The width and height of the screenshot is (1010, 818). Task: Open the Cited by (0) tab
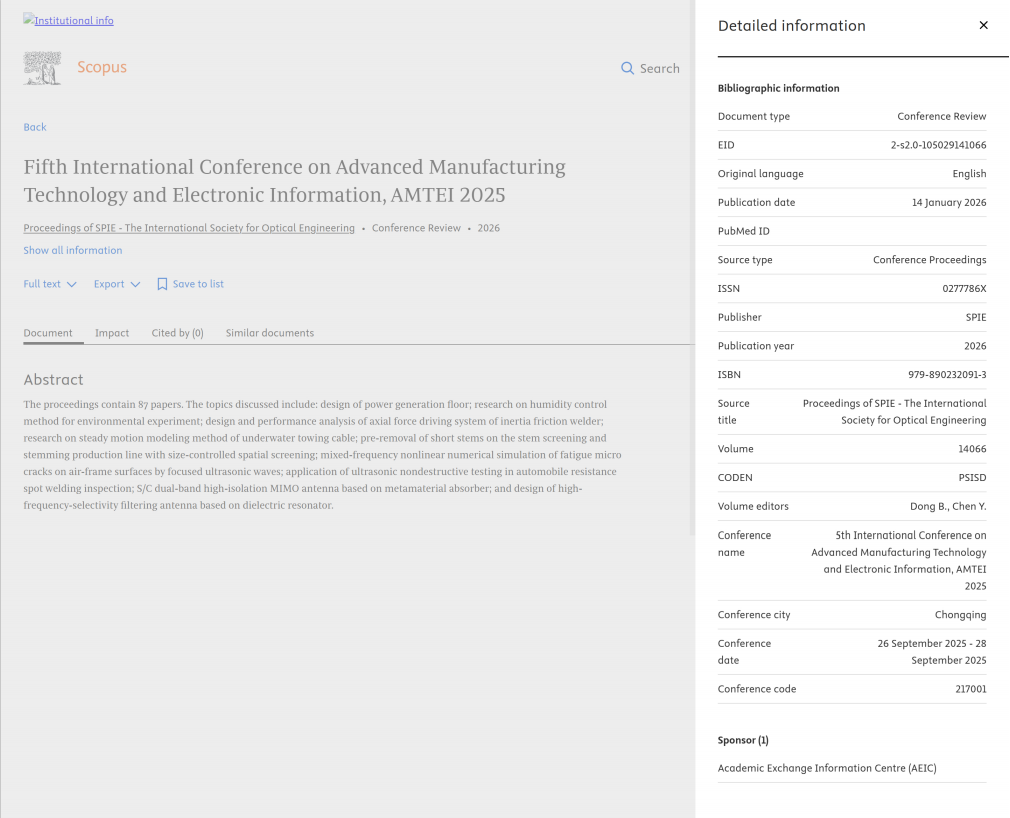pyautogui.click(x=177, y=333)
